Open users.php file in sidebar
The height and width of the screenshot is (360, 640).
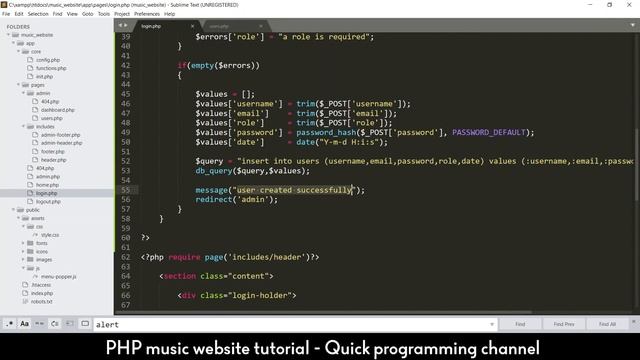[x=52, y=118]
